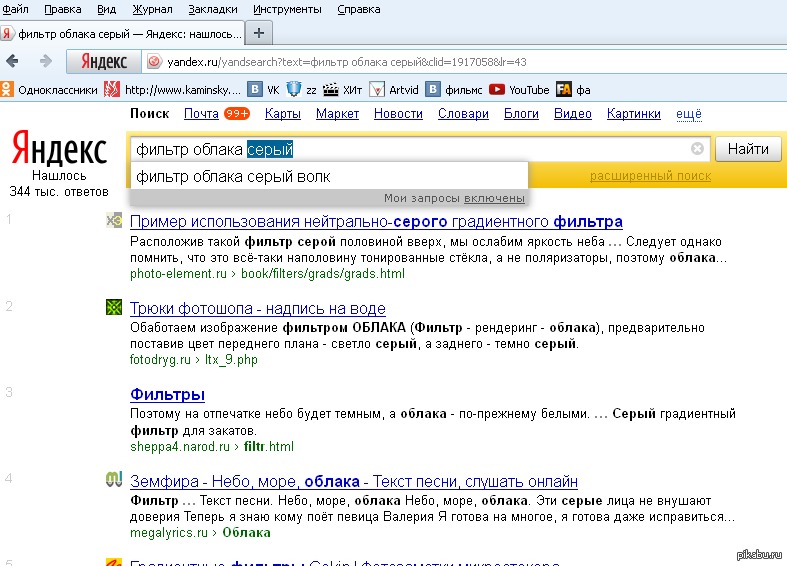
Task: Click the browser back arrow button
Action: (16, 61)
